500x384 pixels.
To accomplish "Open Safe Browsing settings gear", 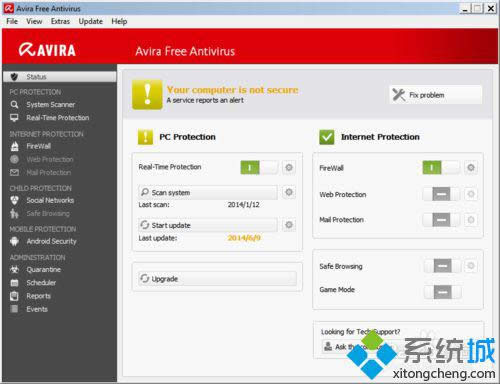I will point(471,266).
